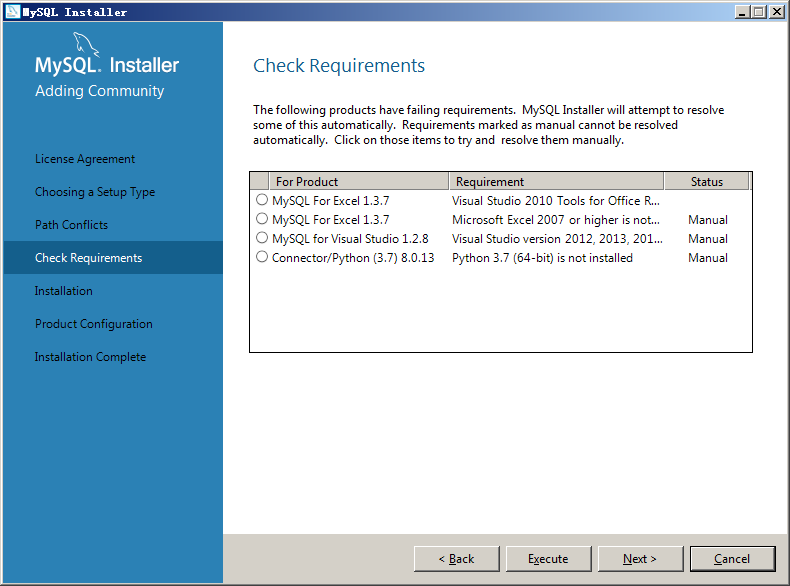Click the Manual status in the Connector/Python row
Image resolution: width=790 pixels, height=586 pixels.
[708, 258]
